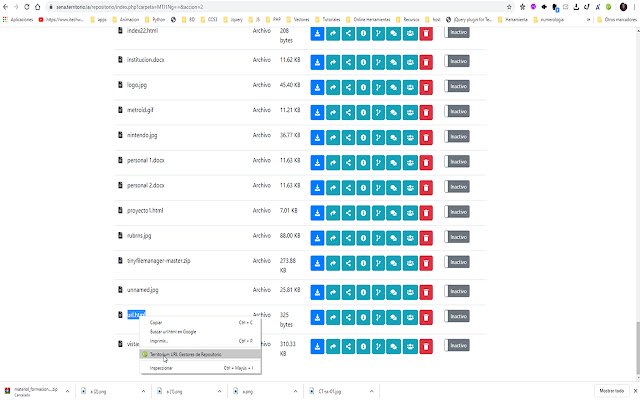Open comments for personal 1.docx
The width and height of the screenshot is (640, 400).
[x=393, y=163]
